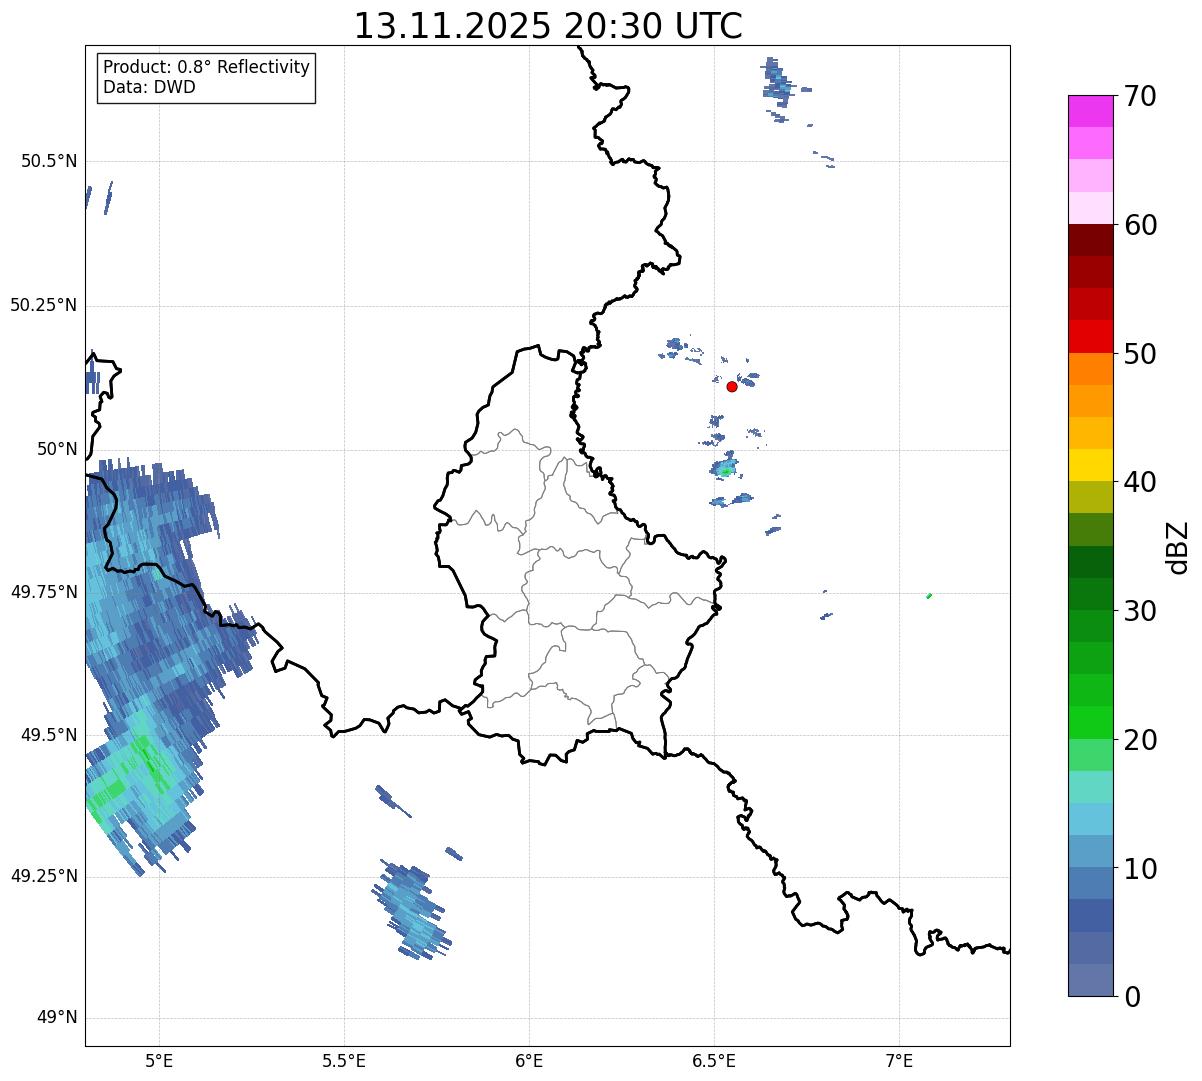
Task: Click the 30 colorbar tick label
Action: point(1139,611)
